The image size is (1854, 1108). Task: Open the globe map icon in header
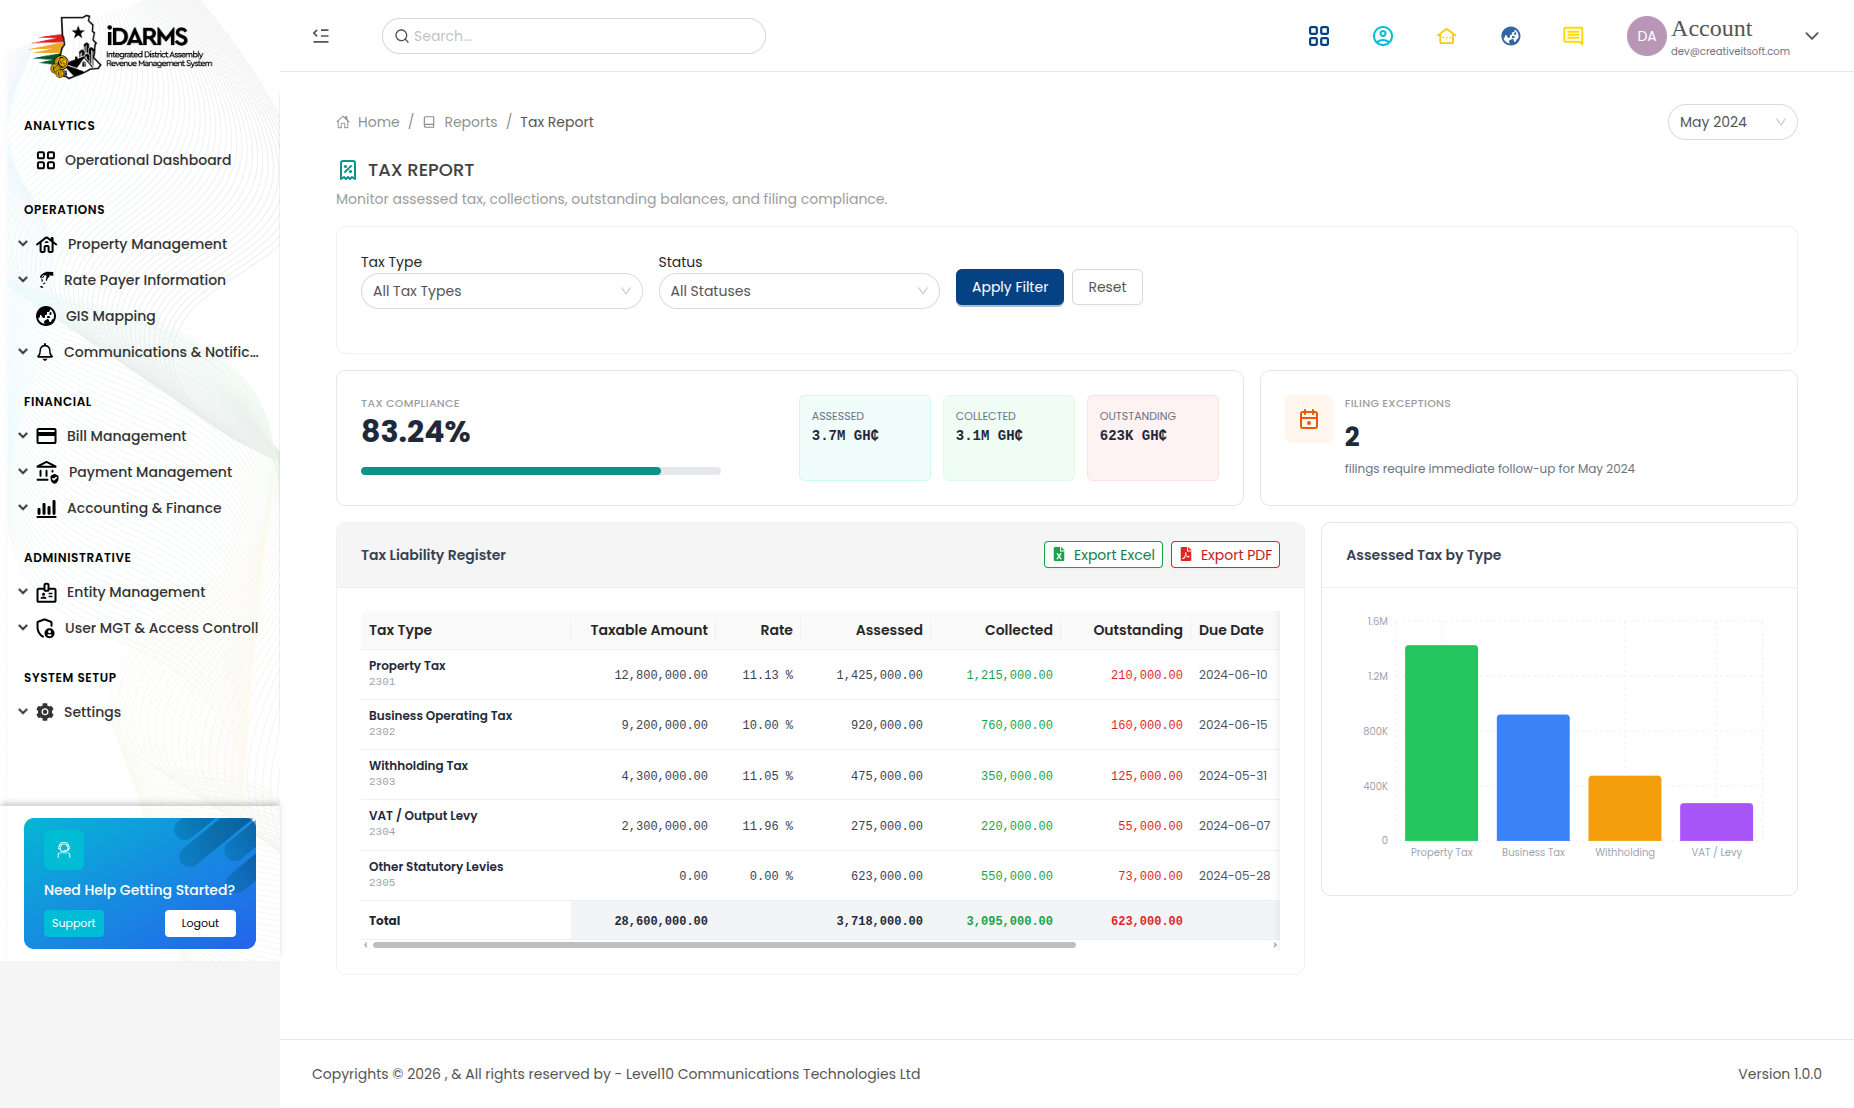(x=1511, y=36)
